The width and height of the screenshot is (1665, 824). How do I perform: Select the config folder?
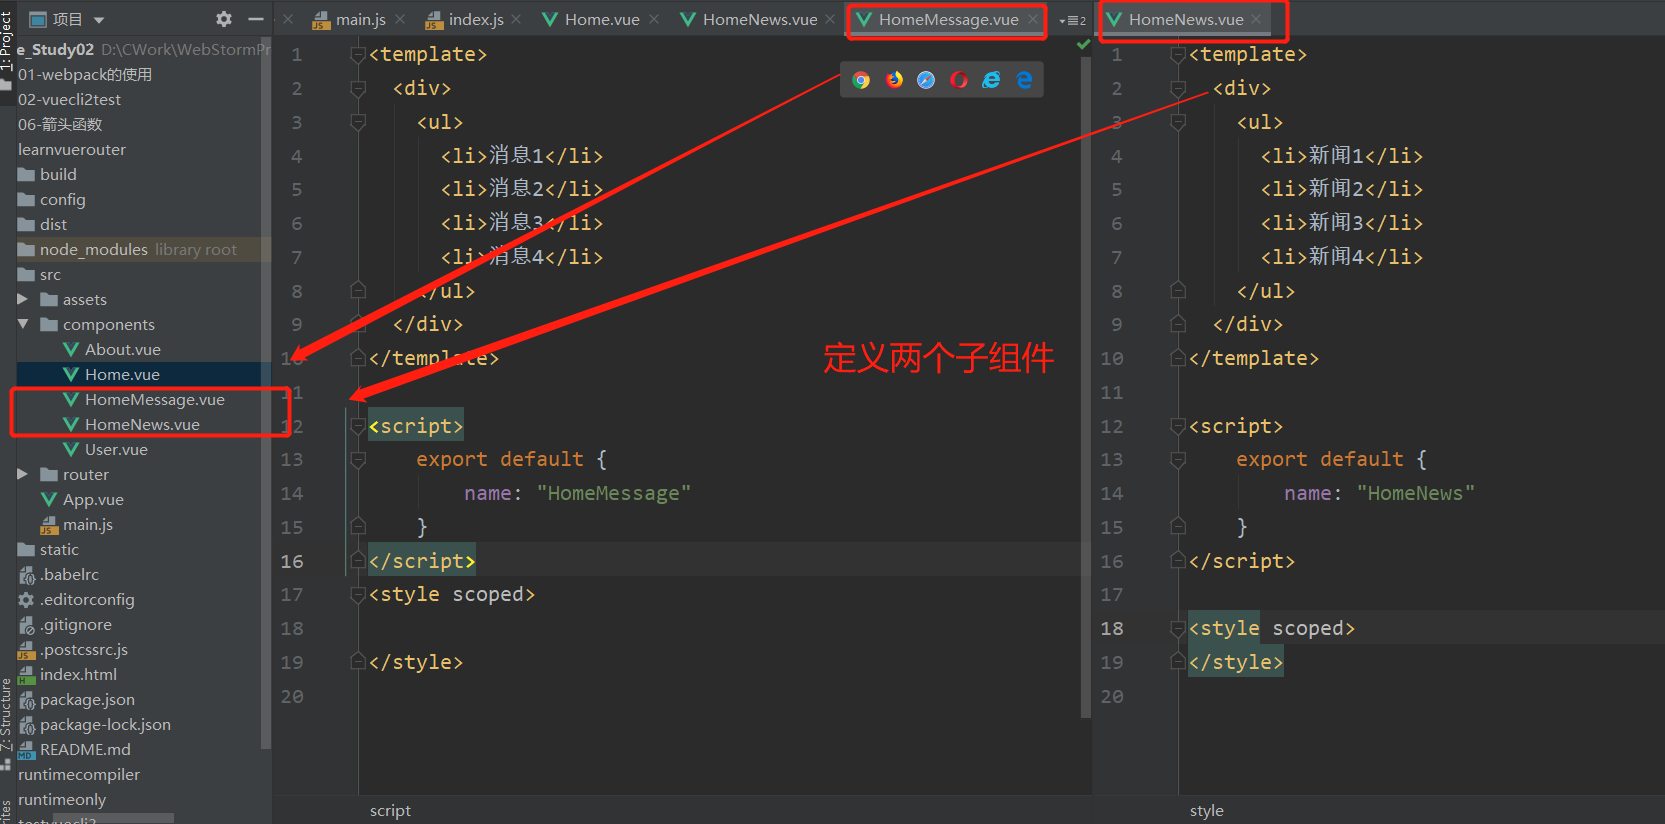coord(62,199)
